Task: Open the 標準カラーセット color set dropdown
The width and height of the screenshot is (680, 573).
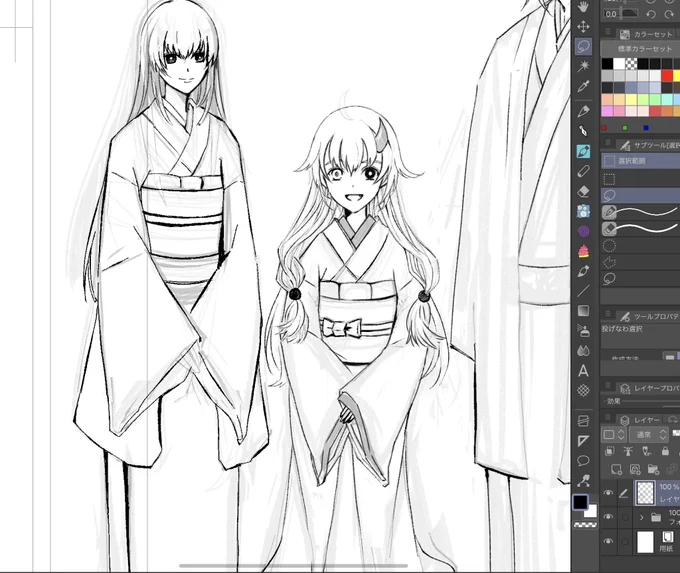Action: pos(641,49)
